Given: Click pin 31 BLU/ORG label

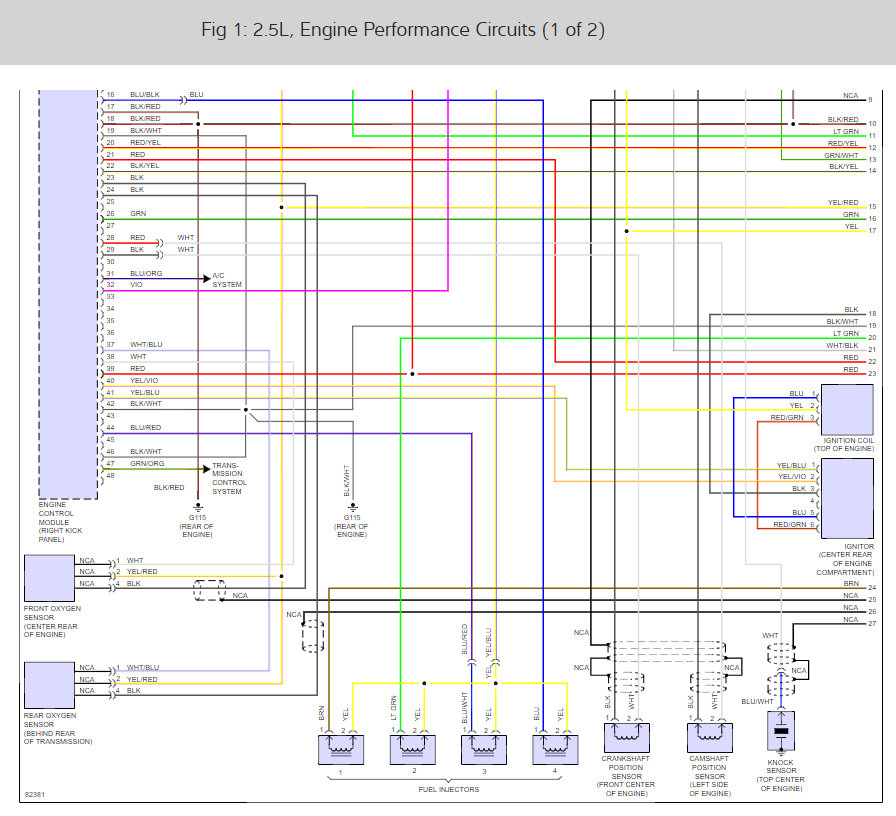Looking at the screenshot, I should pos(146,273).
